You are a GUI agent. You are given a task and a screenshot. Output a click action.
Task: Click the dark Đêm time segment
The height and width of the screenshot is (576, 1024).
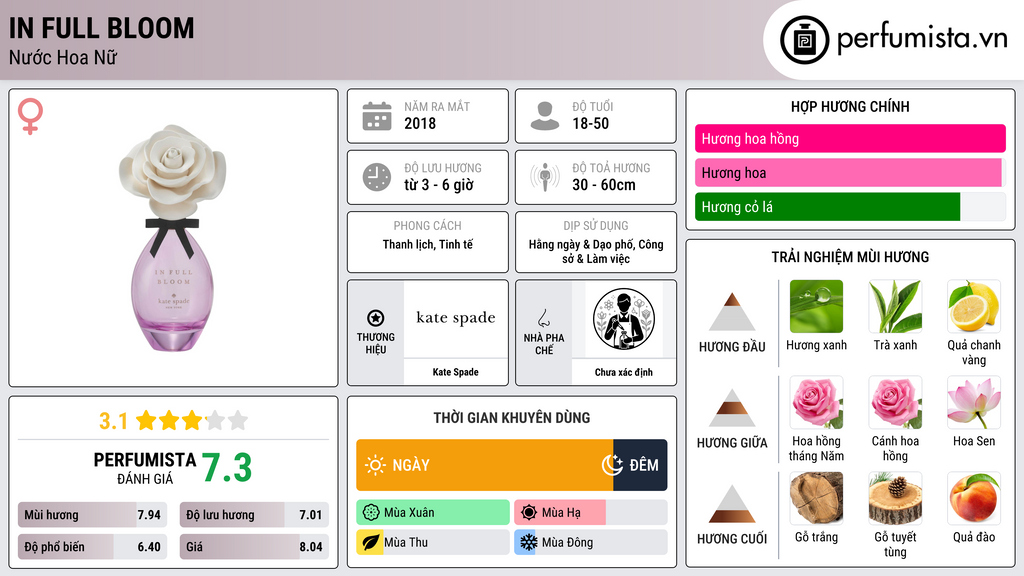640,465
